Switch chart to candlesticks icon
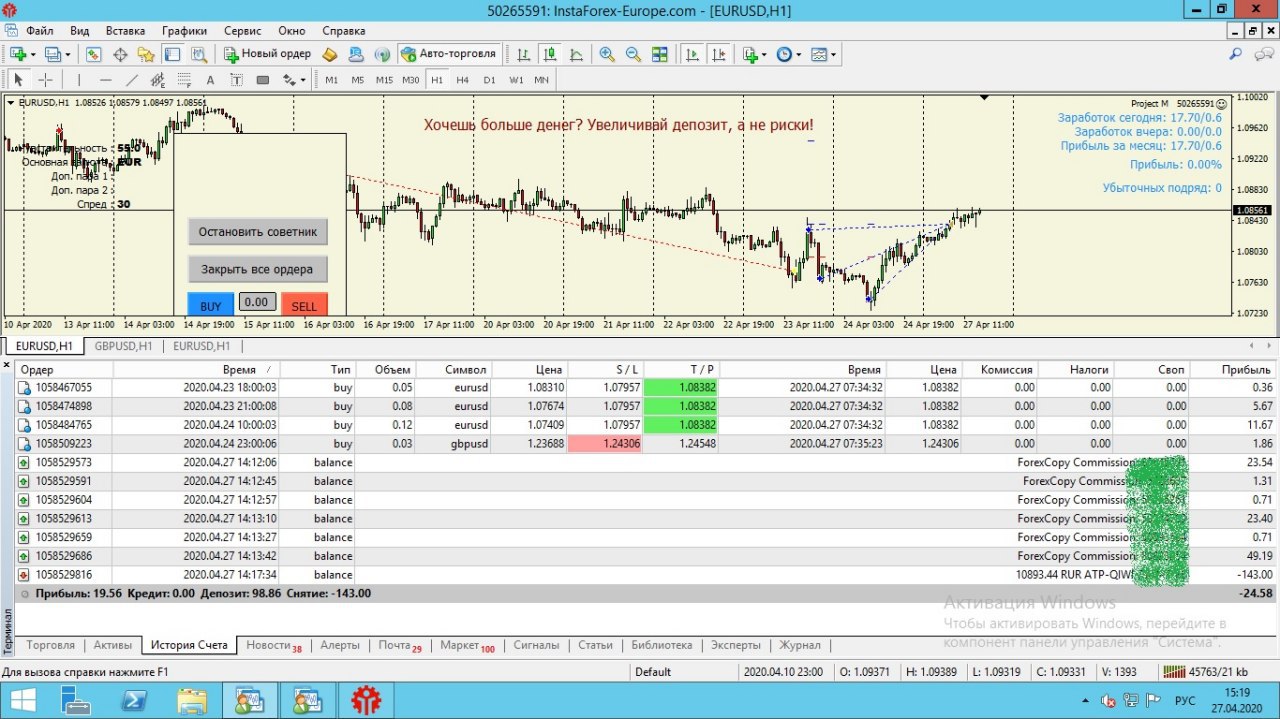 point(550,54)
